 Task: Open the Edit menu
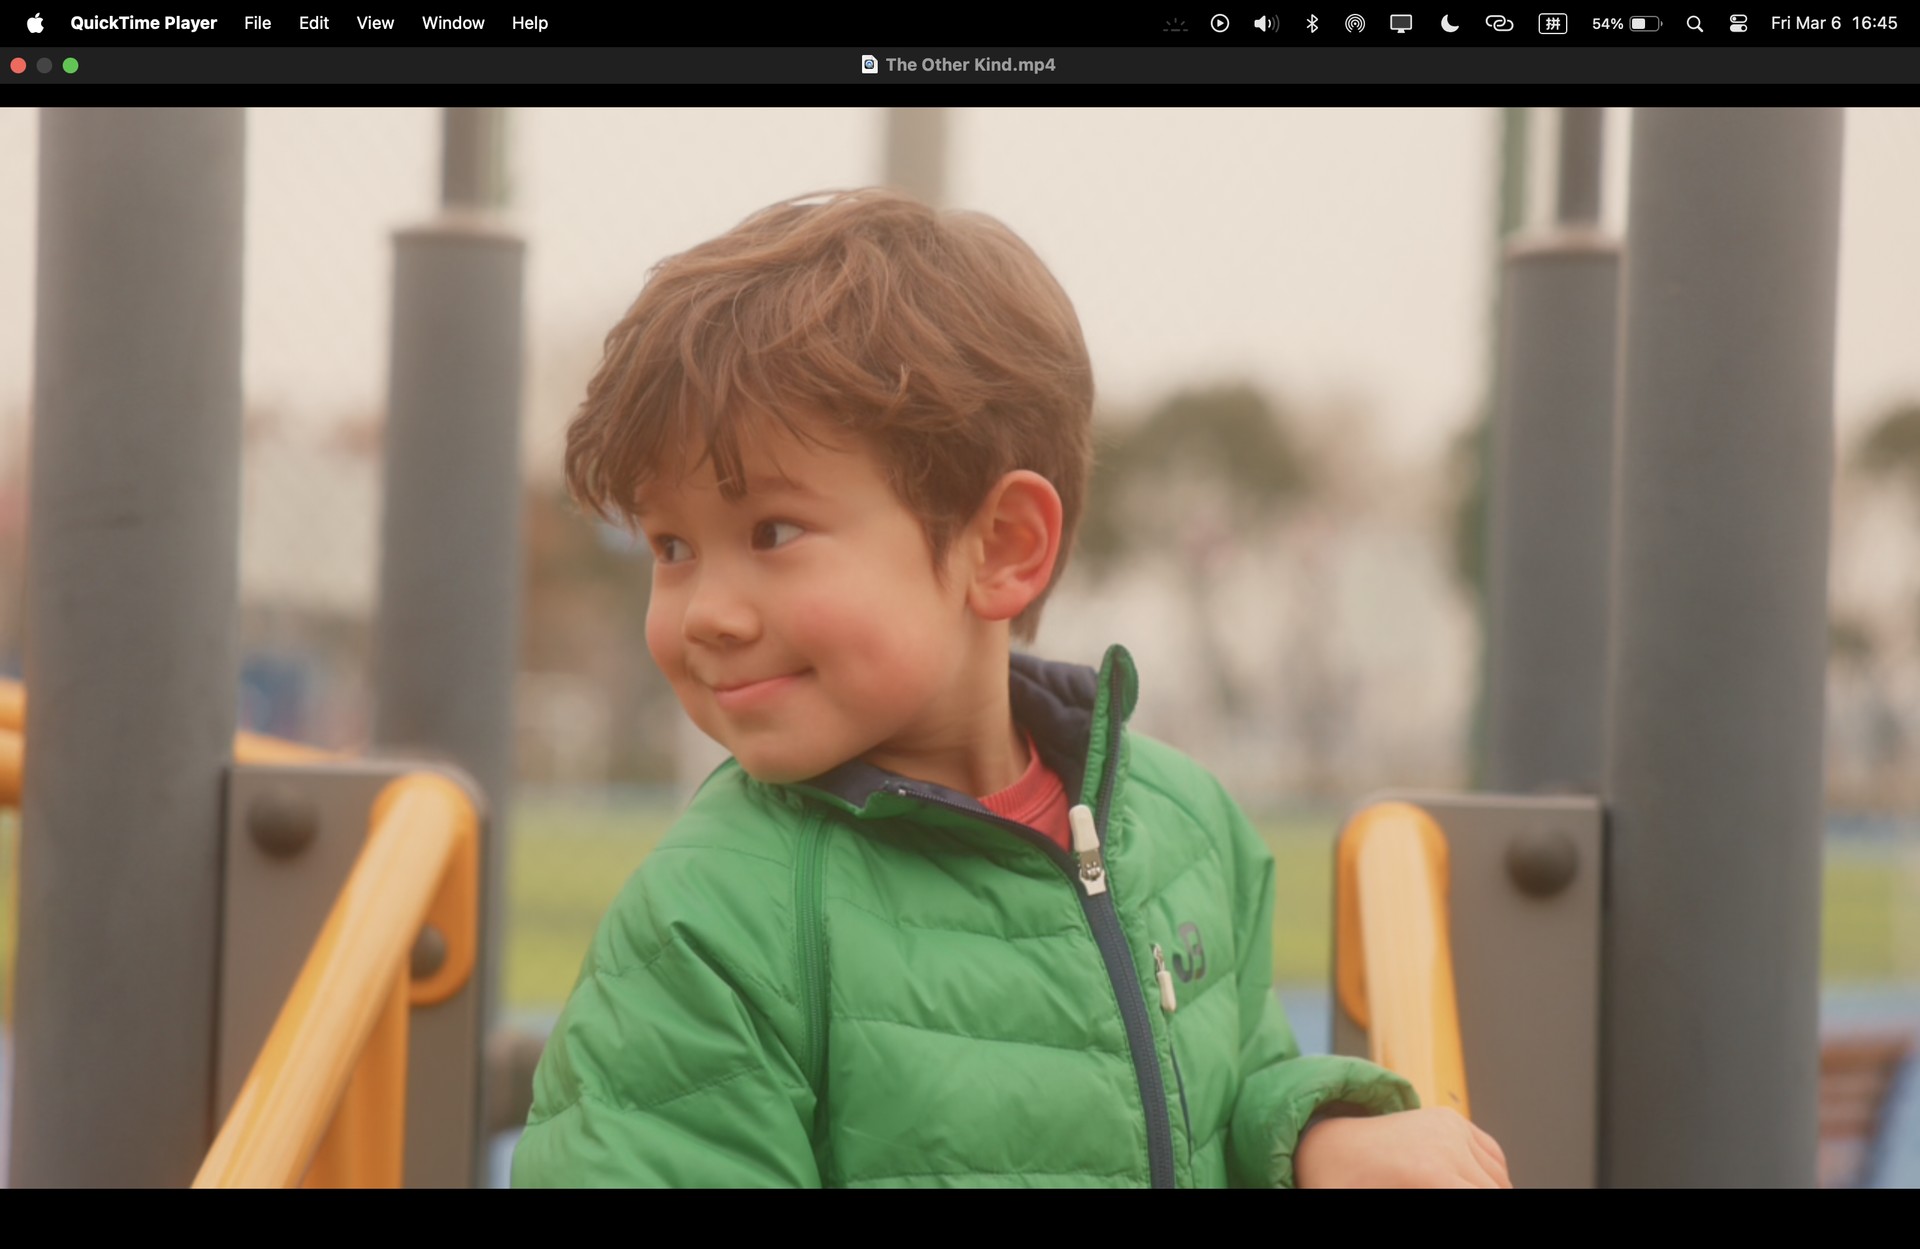point(314,23)
